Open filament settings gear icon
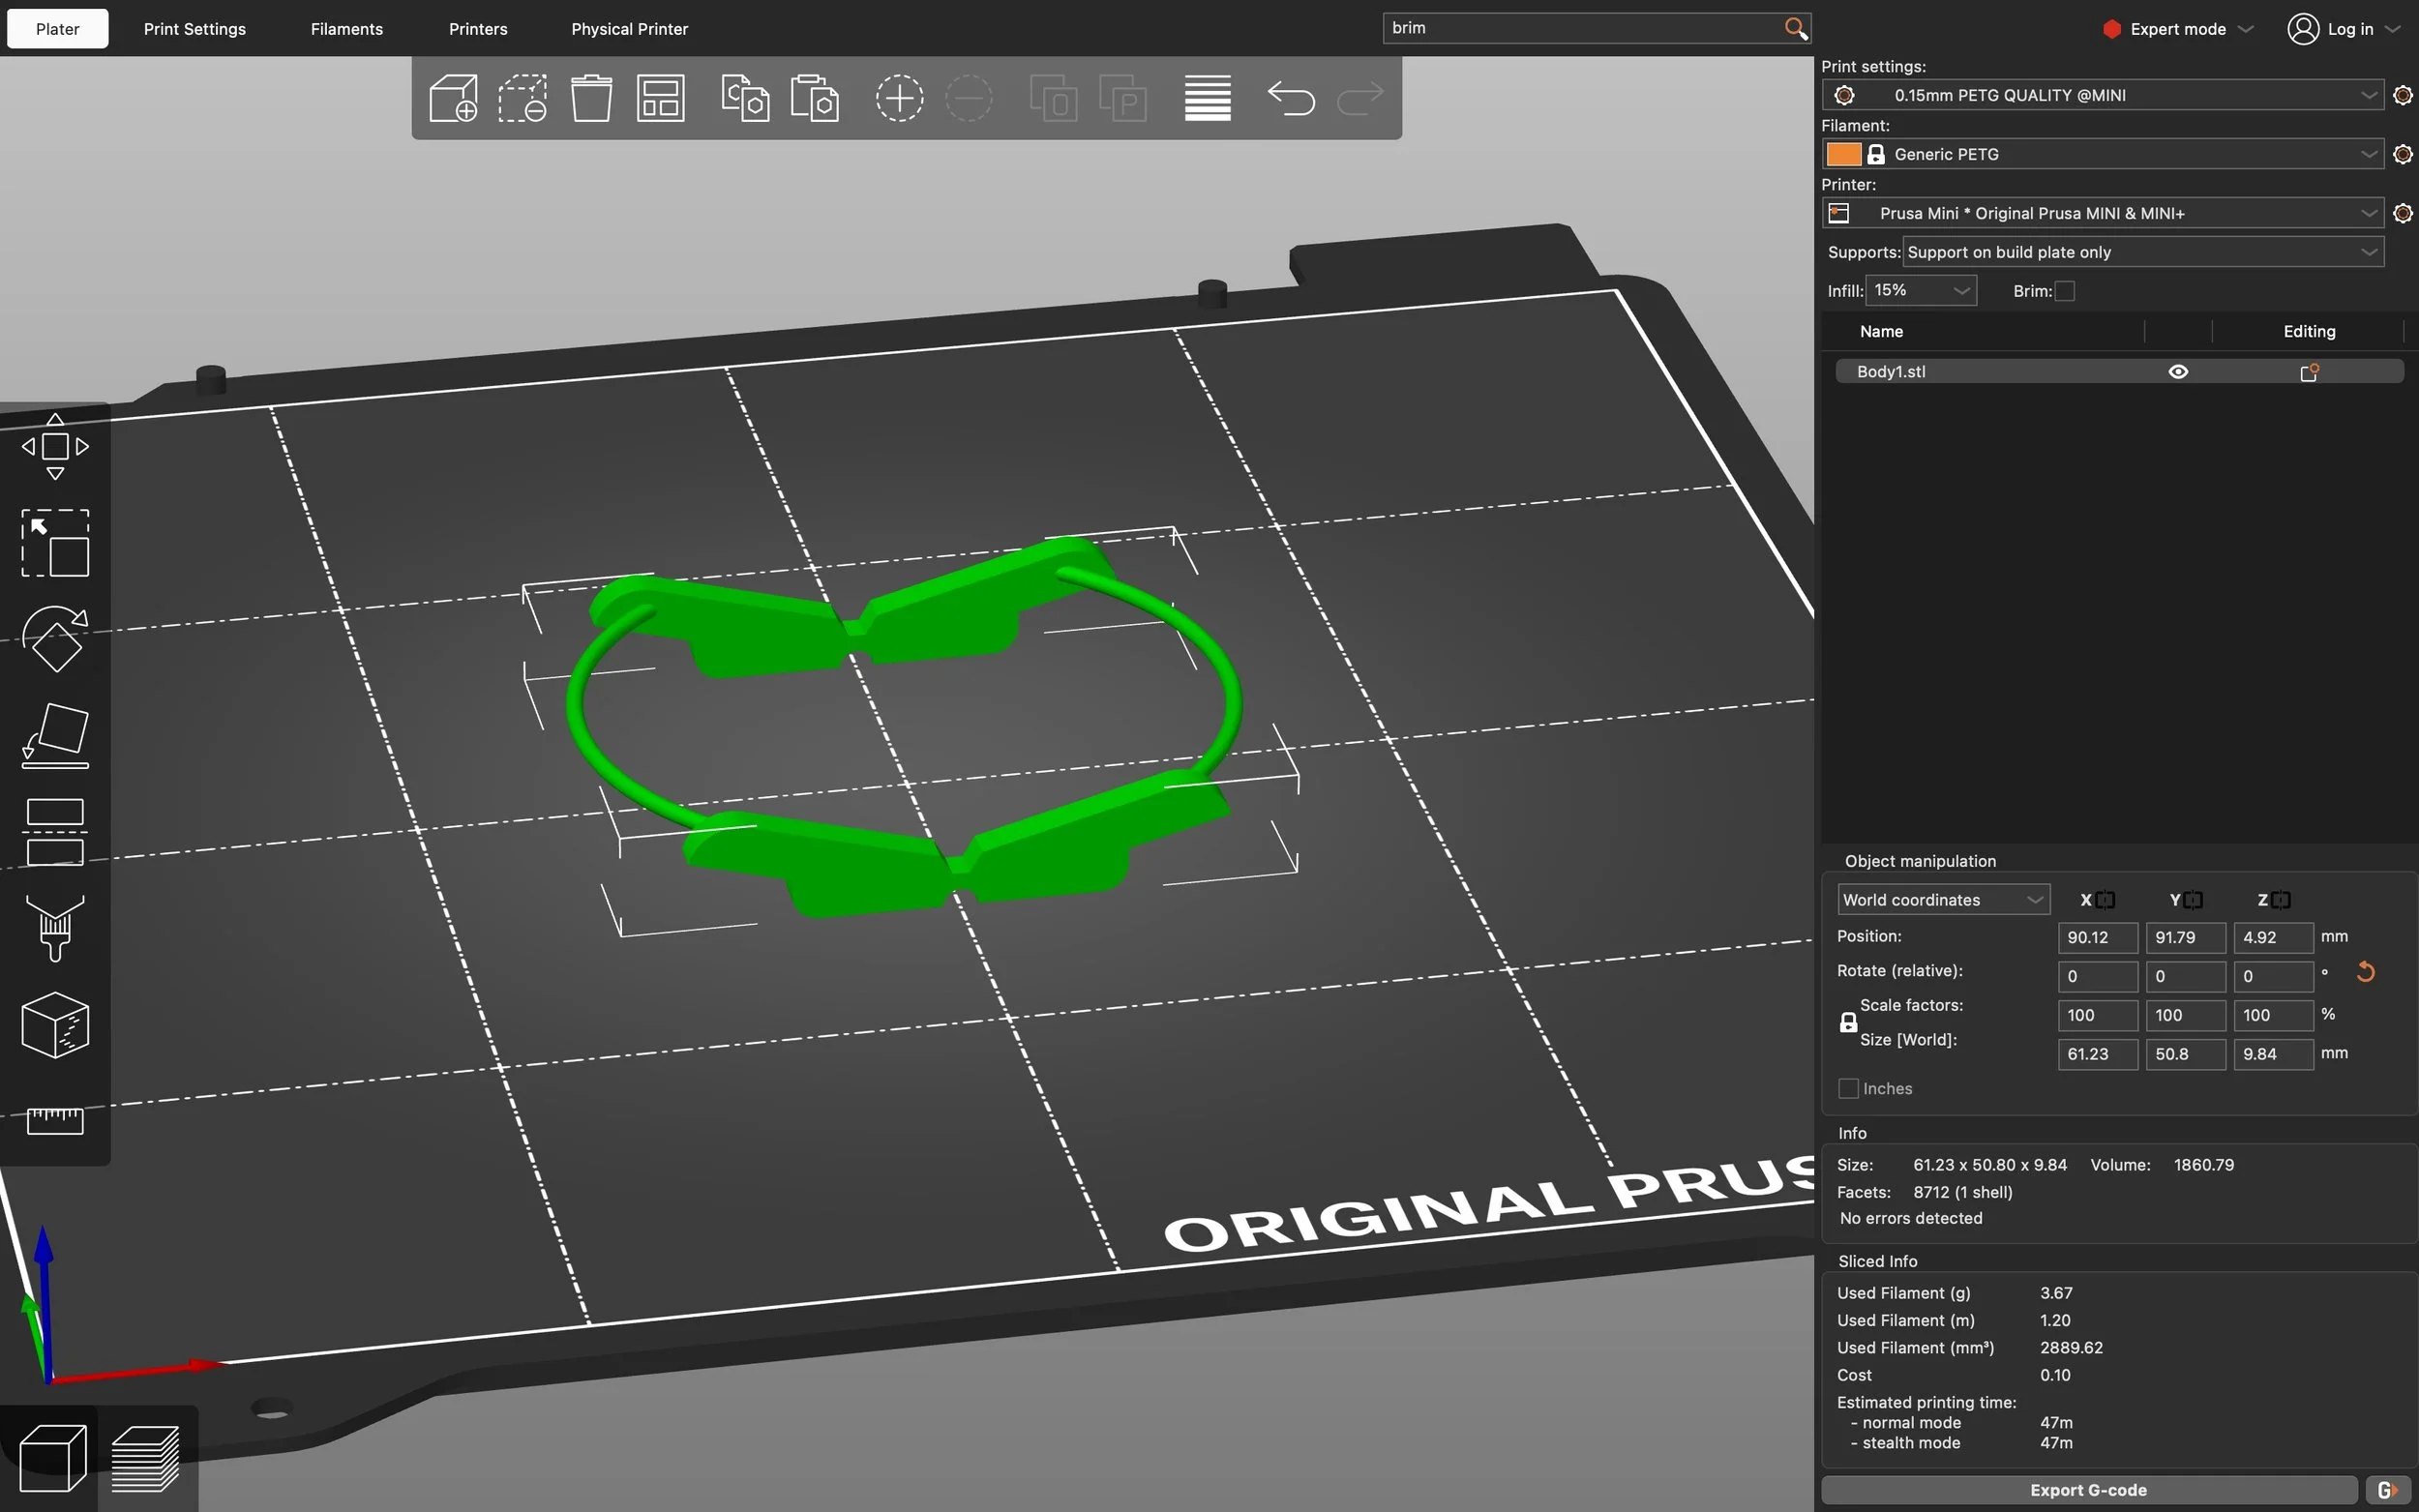The image size is (2419, 1512). (2403, 154)
